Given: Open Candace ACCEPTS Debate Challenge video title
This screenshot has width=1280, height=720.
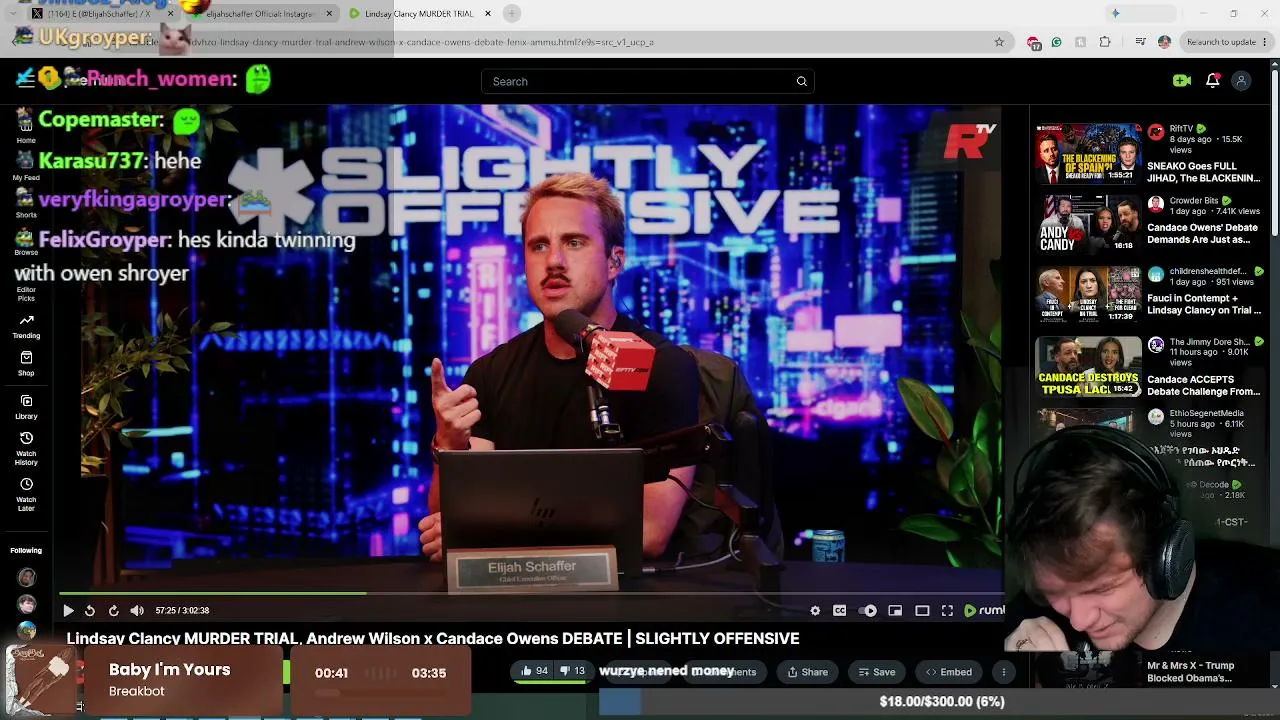Looking at the screenshot, I should (x=1204, y=386).
